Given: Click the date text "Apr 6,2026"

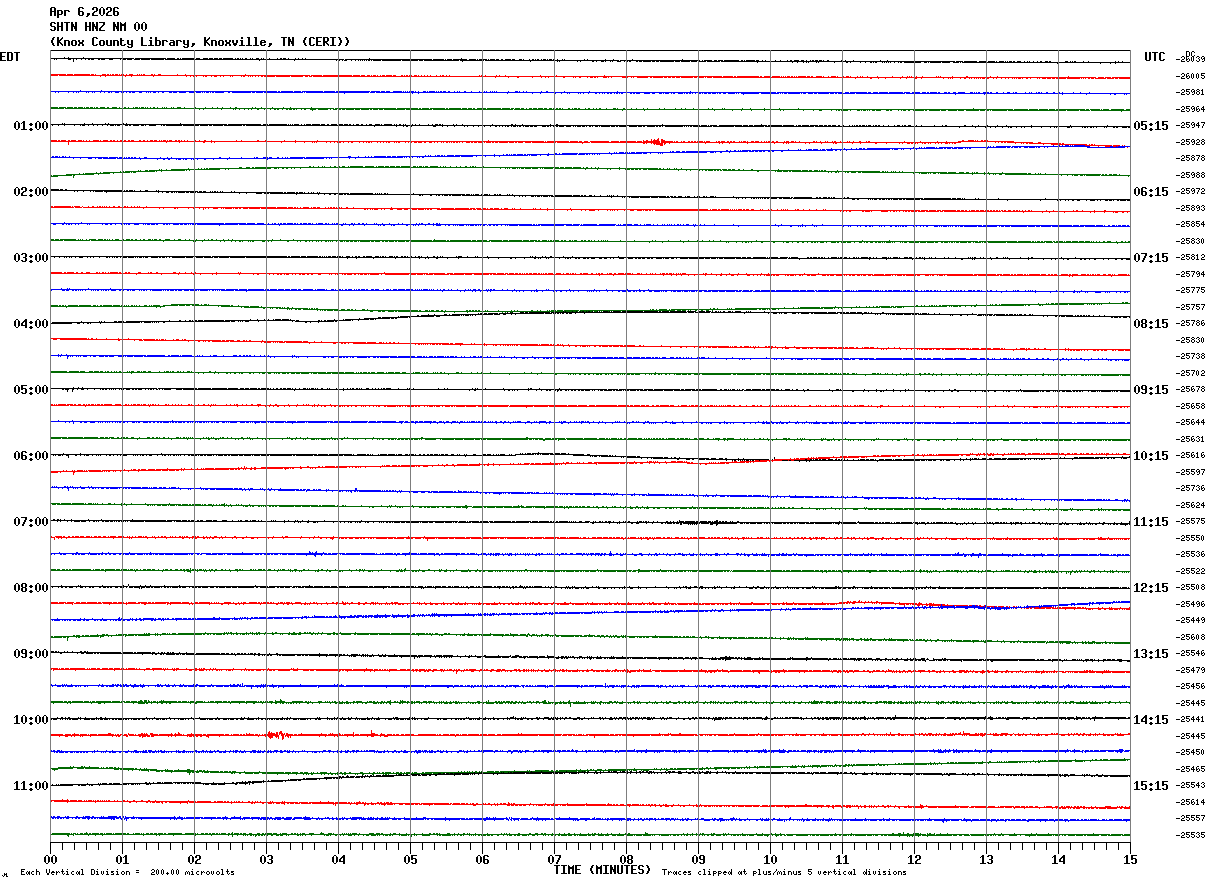Looking at the screenshot, I should click(84, 11).
